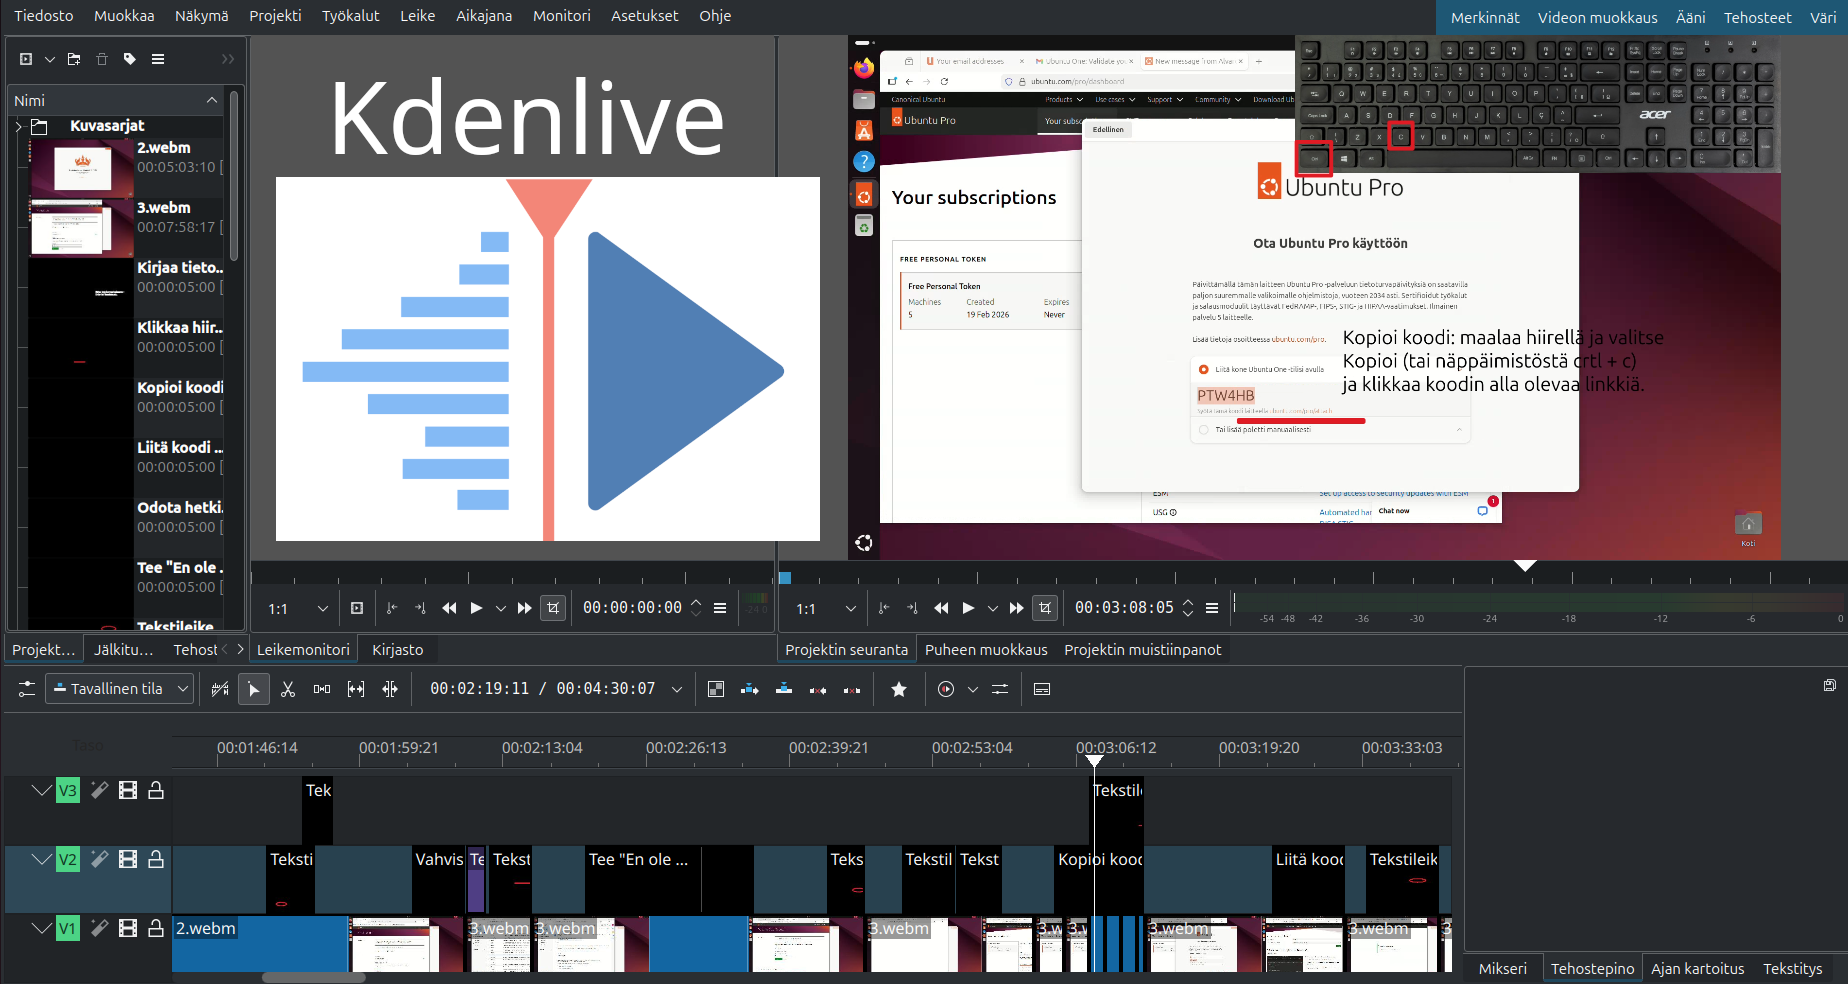Insert clip zone into timeline
The image size is (1848, 984).
coord(750,689)
